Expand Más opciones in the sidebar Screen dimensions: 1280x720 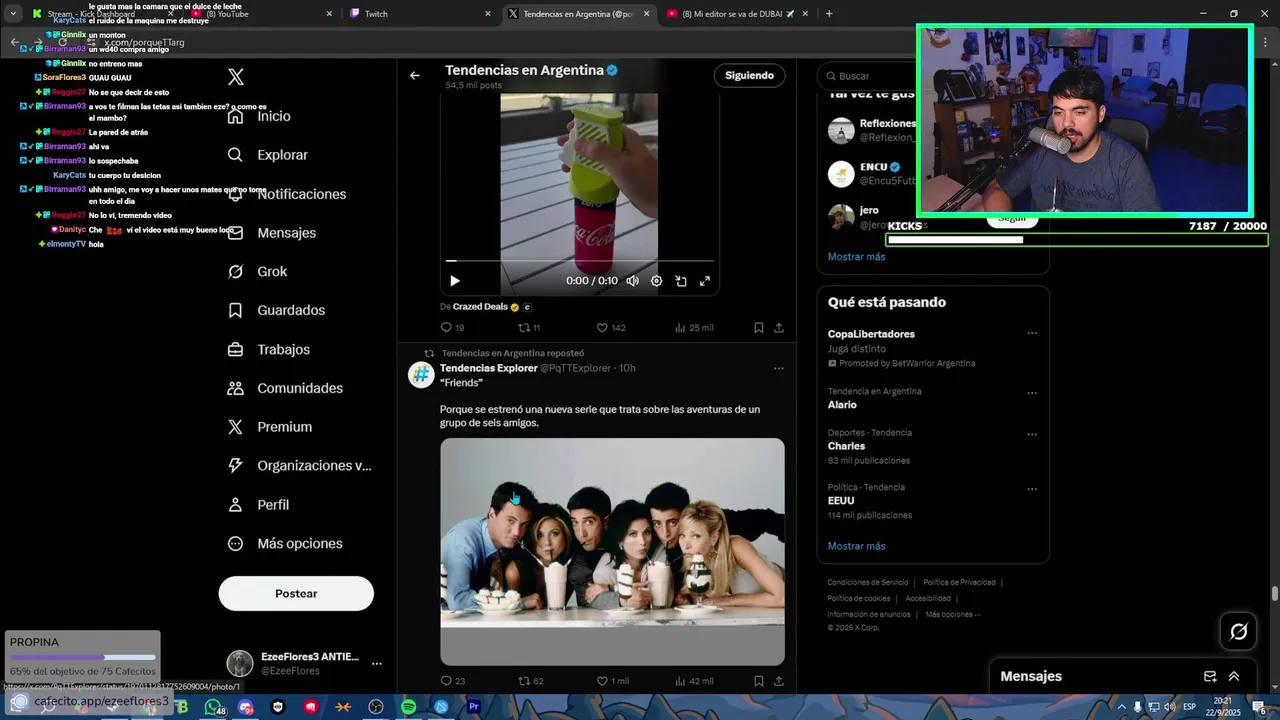pyautogui.click(x=285, y=544)
